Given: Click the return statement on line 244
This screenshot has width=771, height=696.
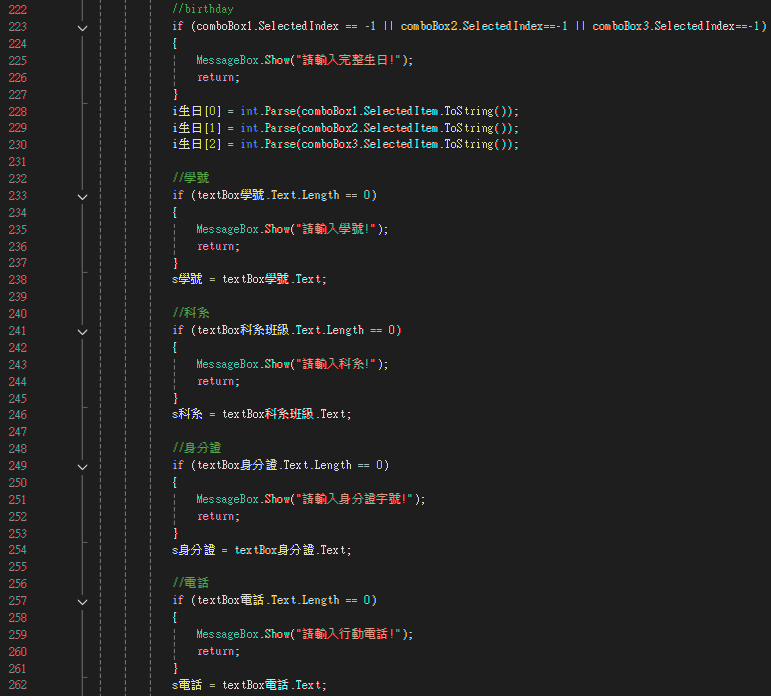Looking at the screenshot, I should [218, 381].
